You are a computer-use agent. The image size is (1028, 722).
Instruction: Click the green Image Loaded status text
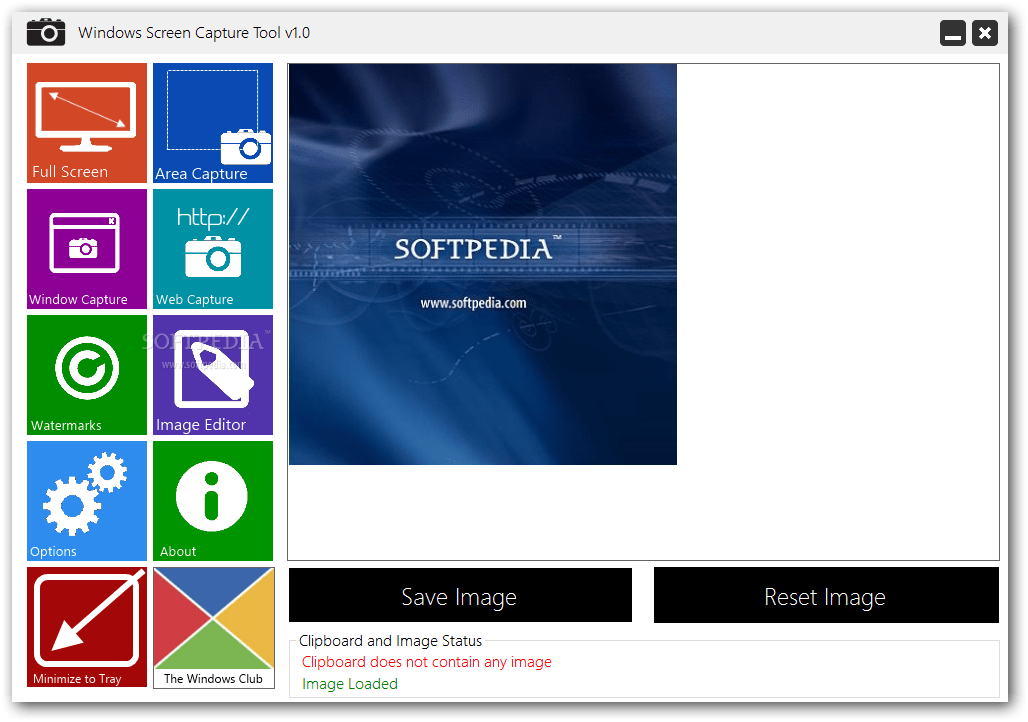tap(349, 683)
